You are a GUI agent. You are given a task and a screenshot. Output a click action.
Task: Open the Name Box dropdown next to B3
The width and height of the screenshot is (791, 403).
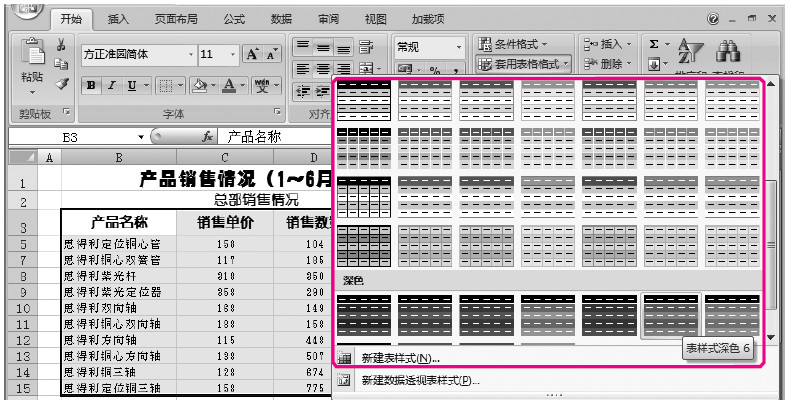pos(141,137)
